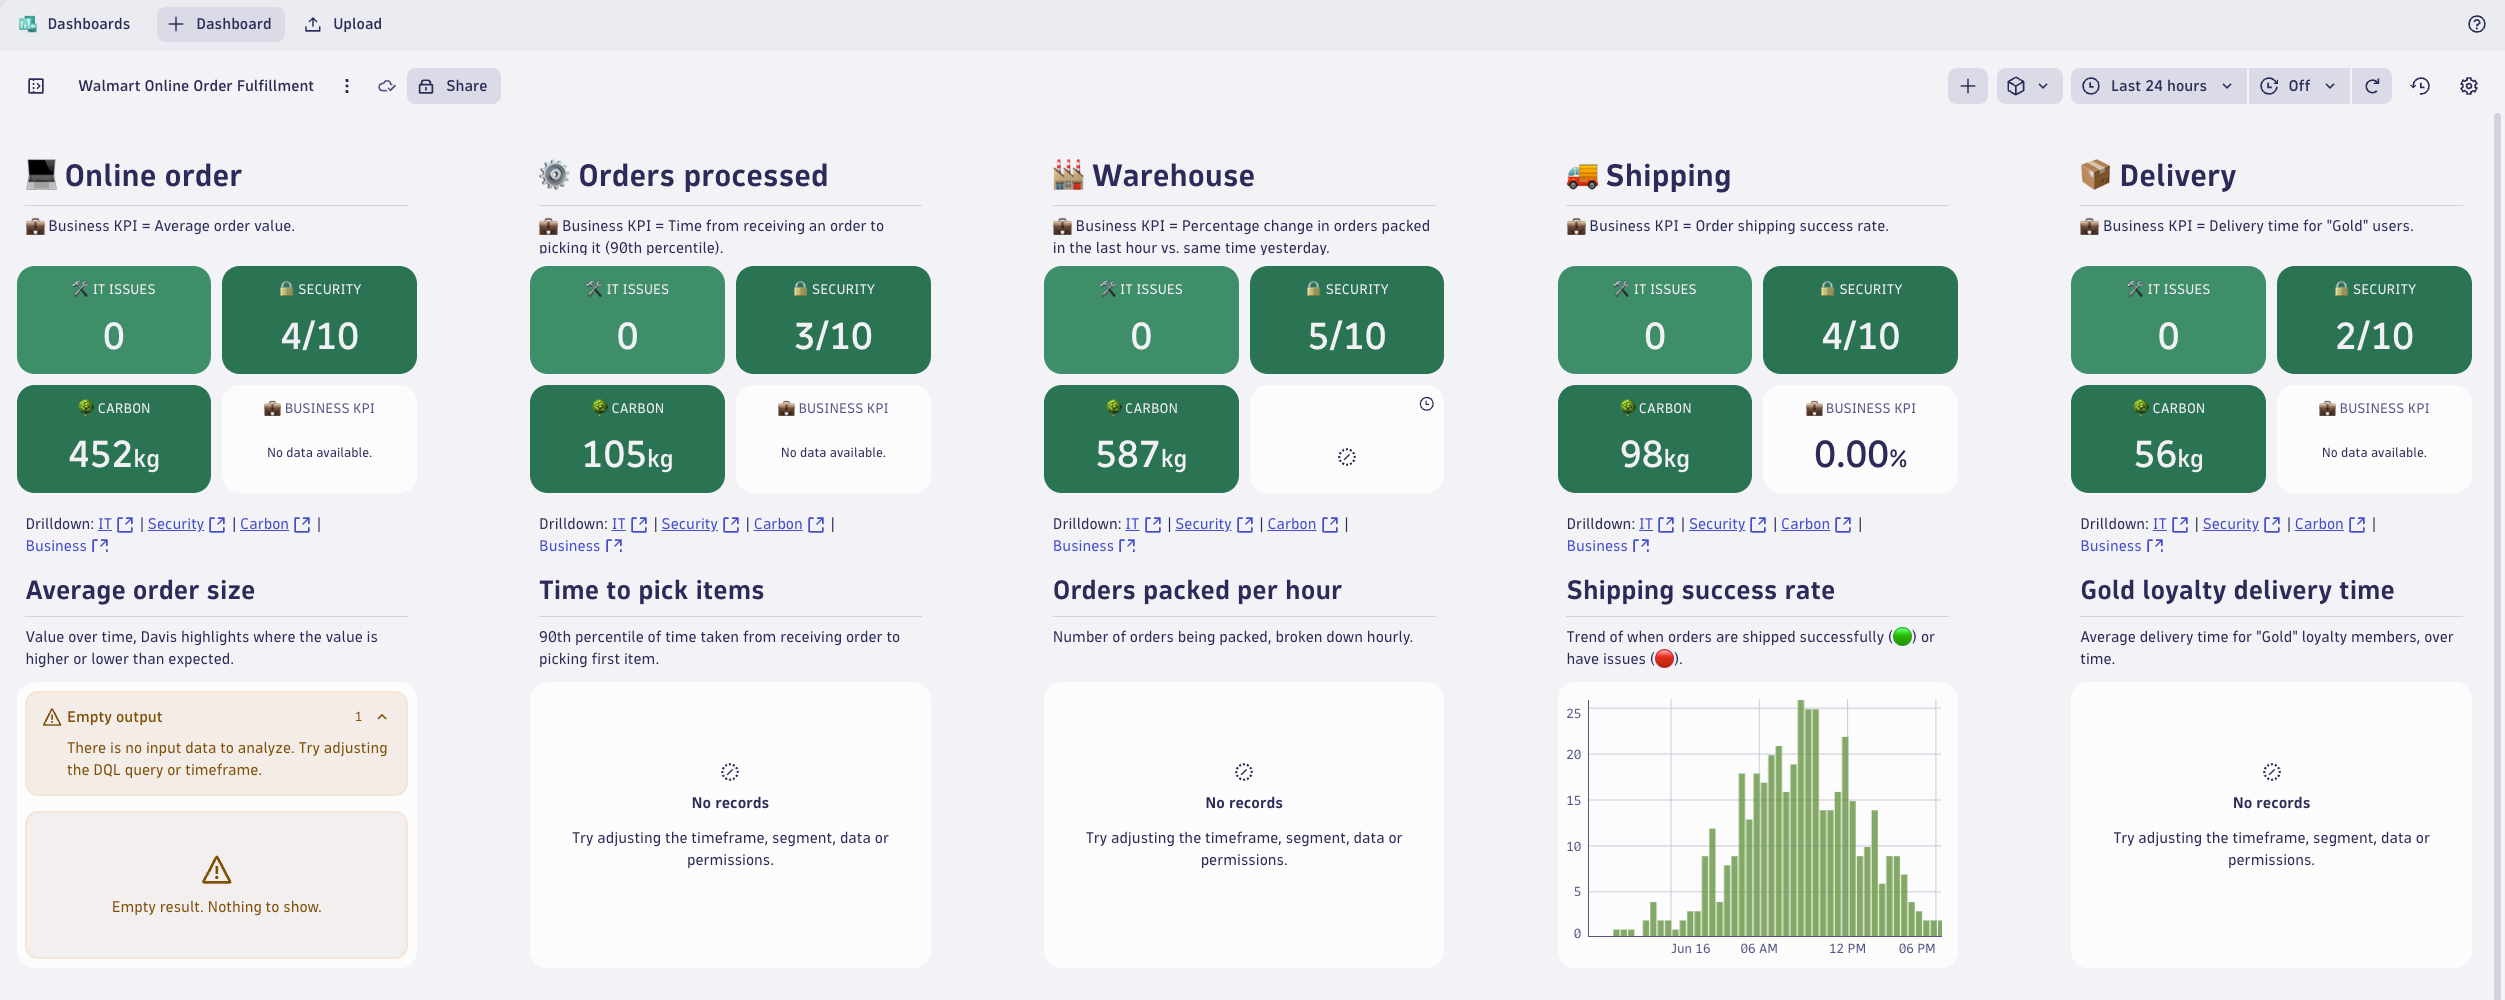
Task: Click the Upload menu item
Action: [343, 24]
